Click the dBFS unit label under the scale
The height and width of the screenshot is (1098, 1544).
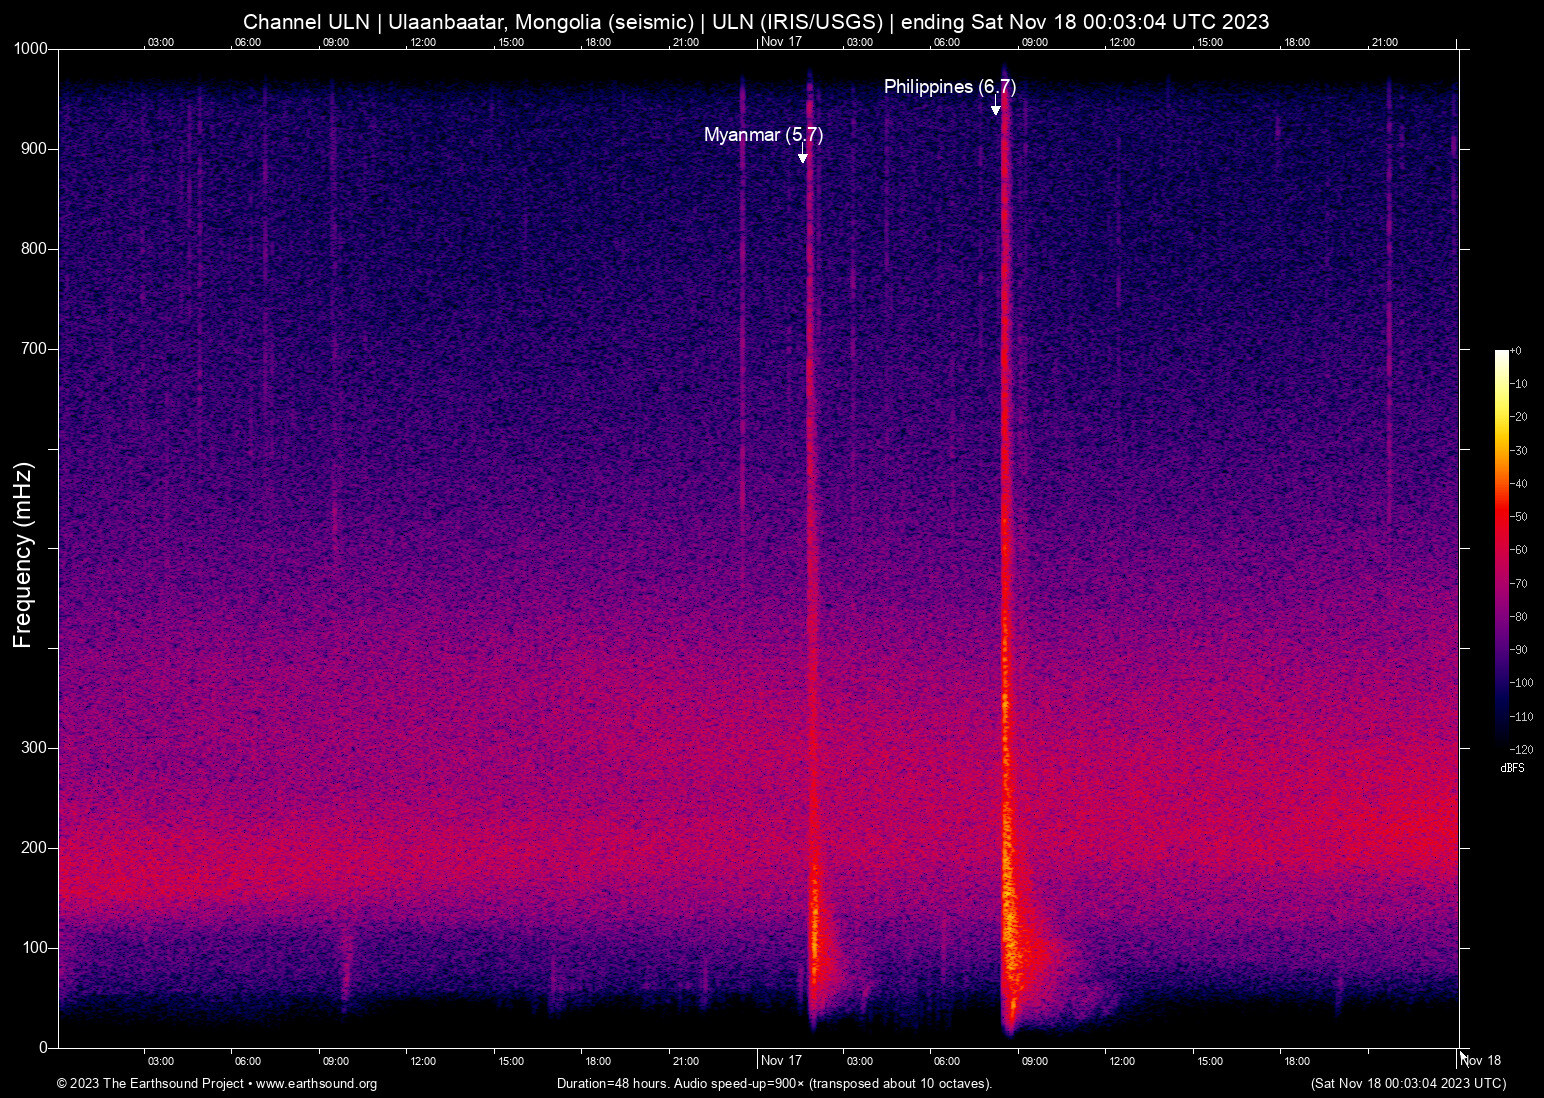click(x=1512, y=768)
